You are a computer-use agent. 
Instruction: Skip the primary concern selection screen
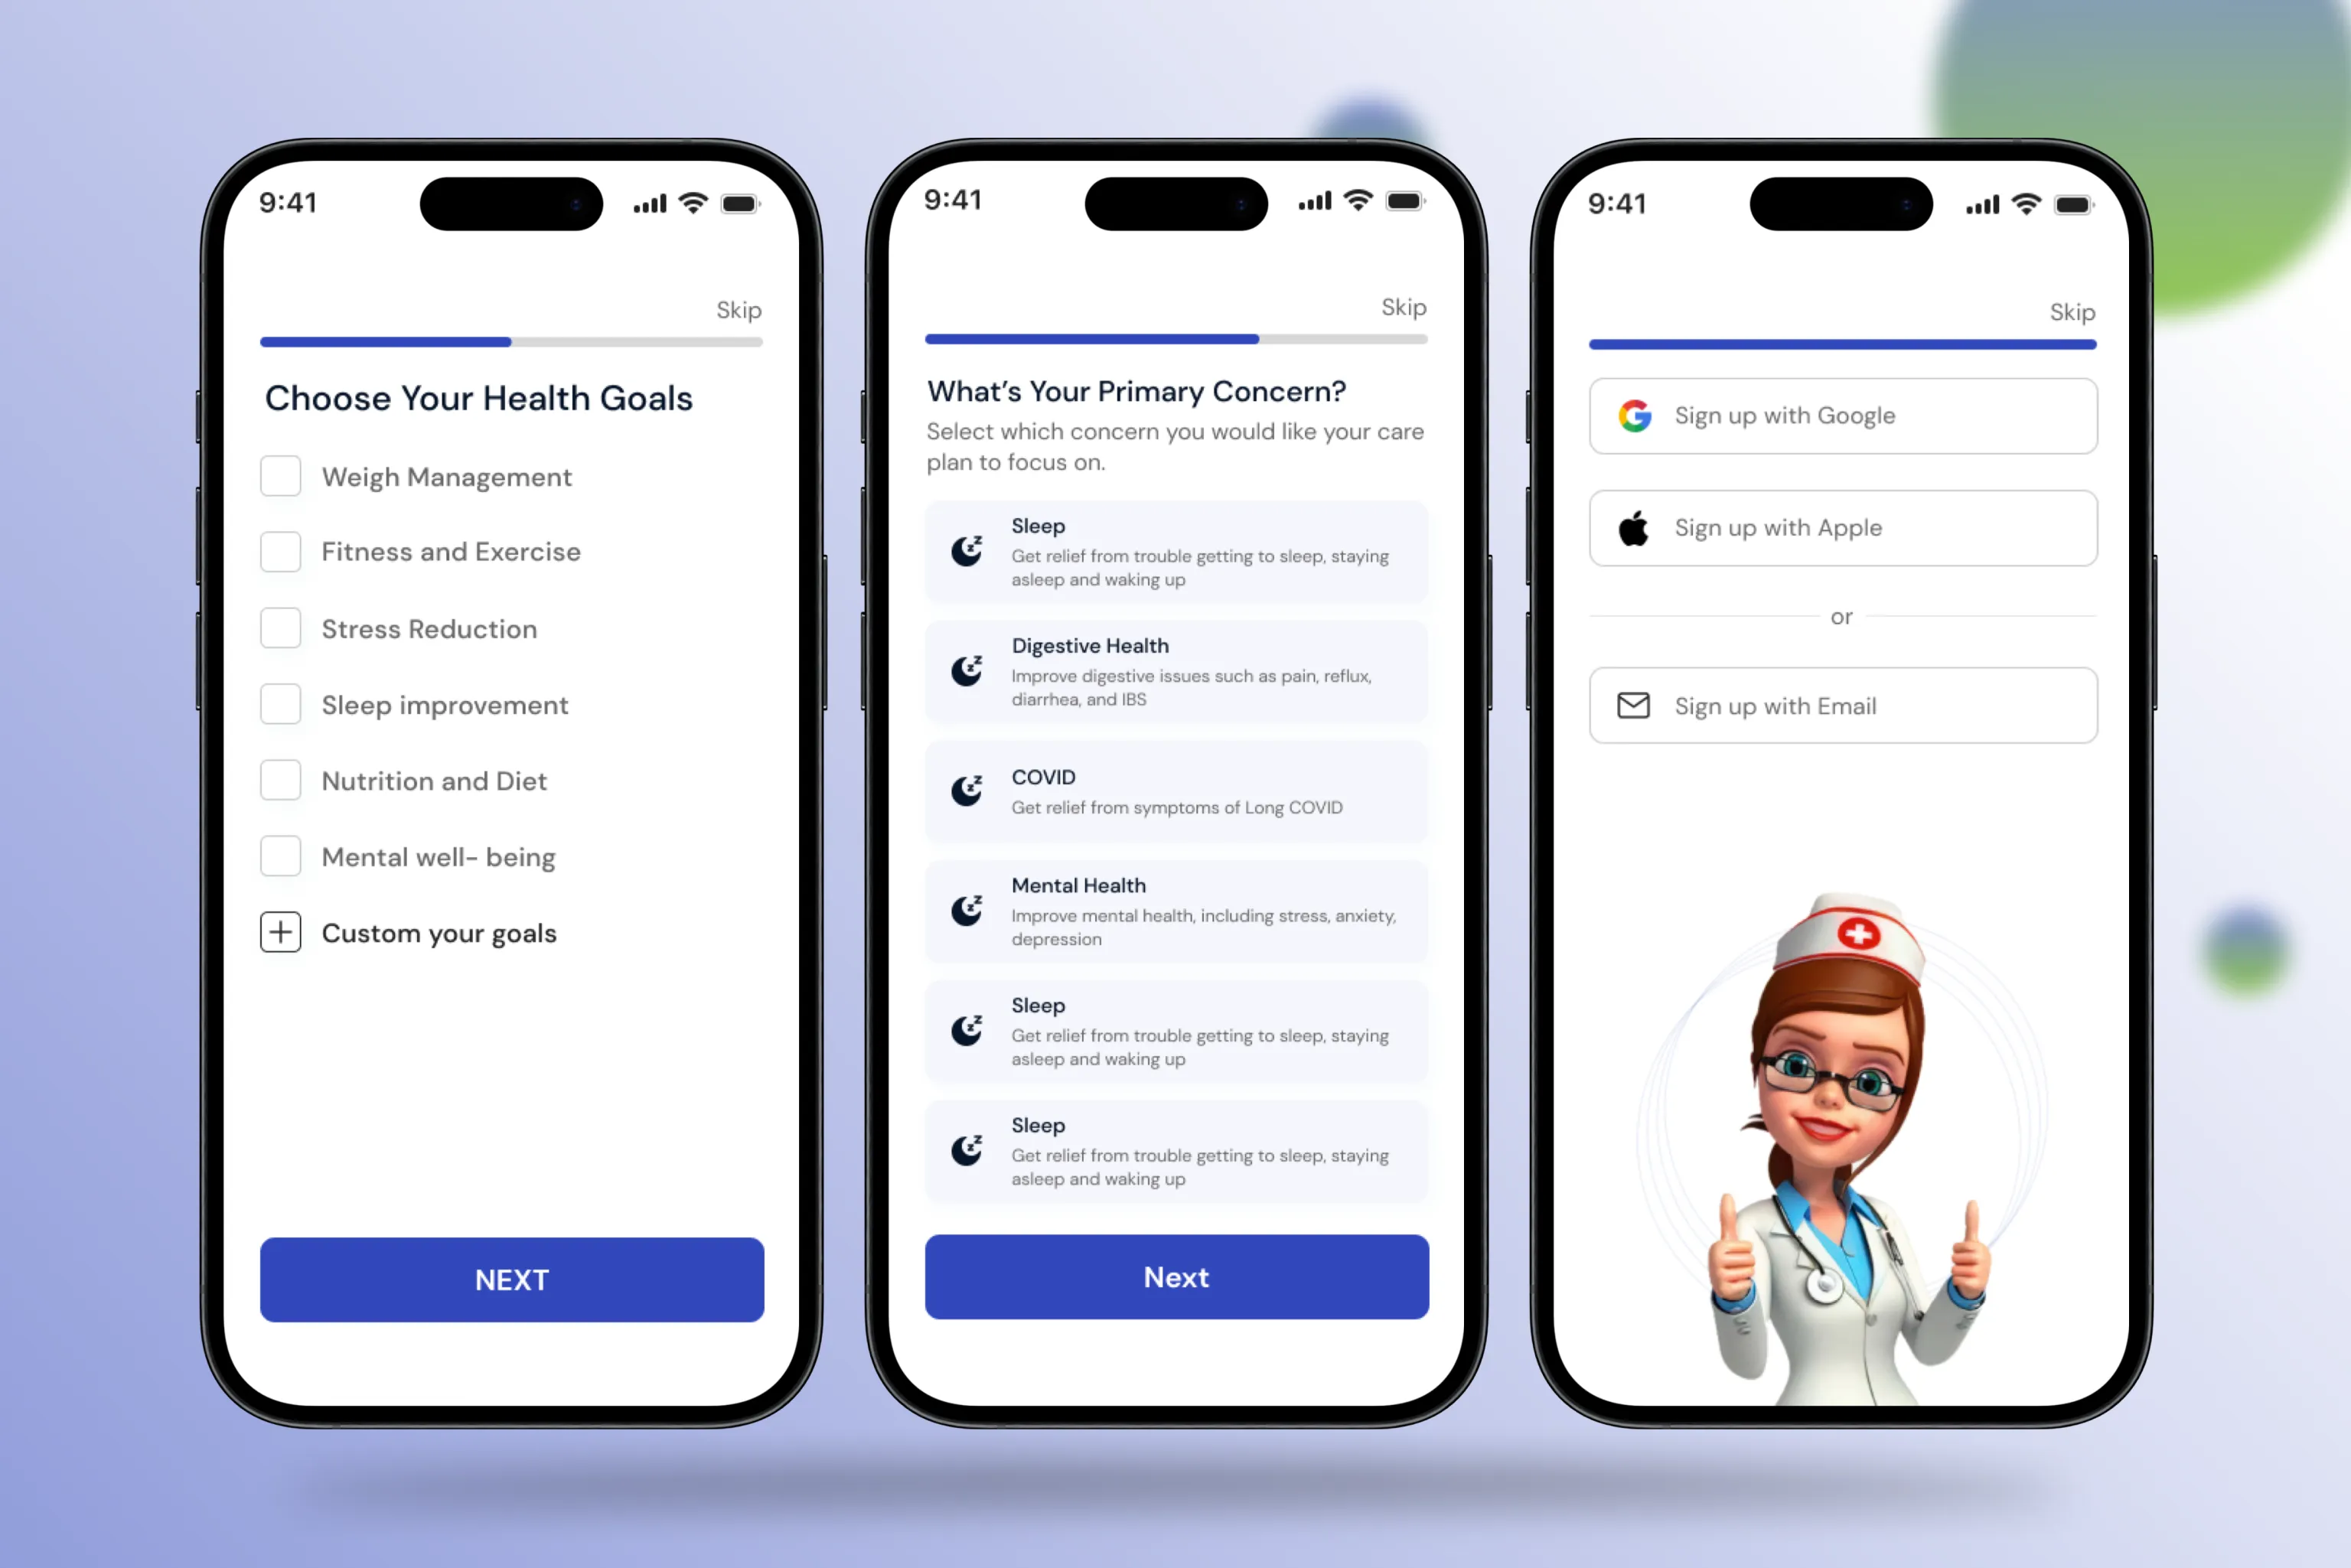[1404, 306]
